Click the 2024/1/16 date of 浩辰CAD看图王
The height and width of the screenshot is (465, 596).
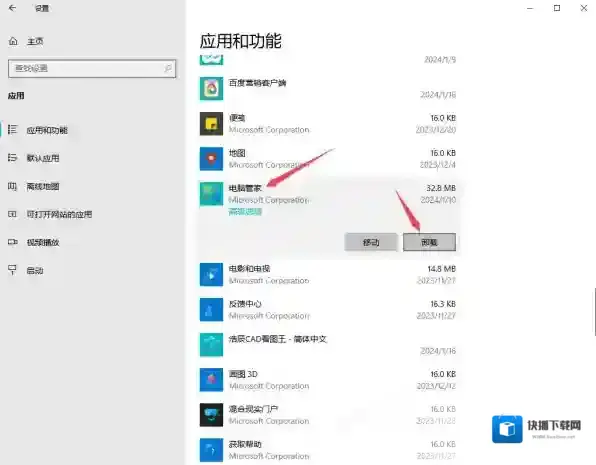pos(438,351)
